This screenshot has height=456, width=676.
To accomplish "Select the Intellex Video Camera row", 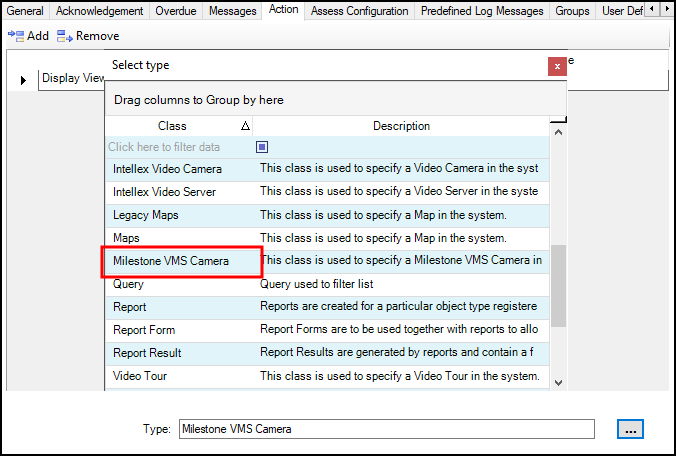I will 327,169.
